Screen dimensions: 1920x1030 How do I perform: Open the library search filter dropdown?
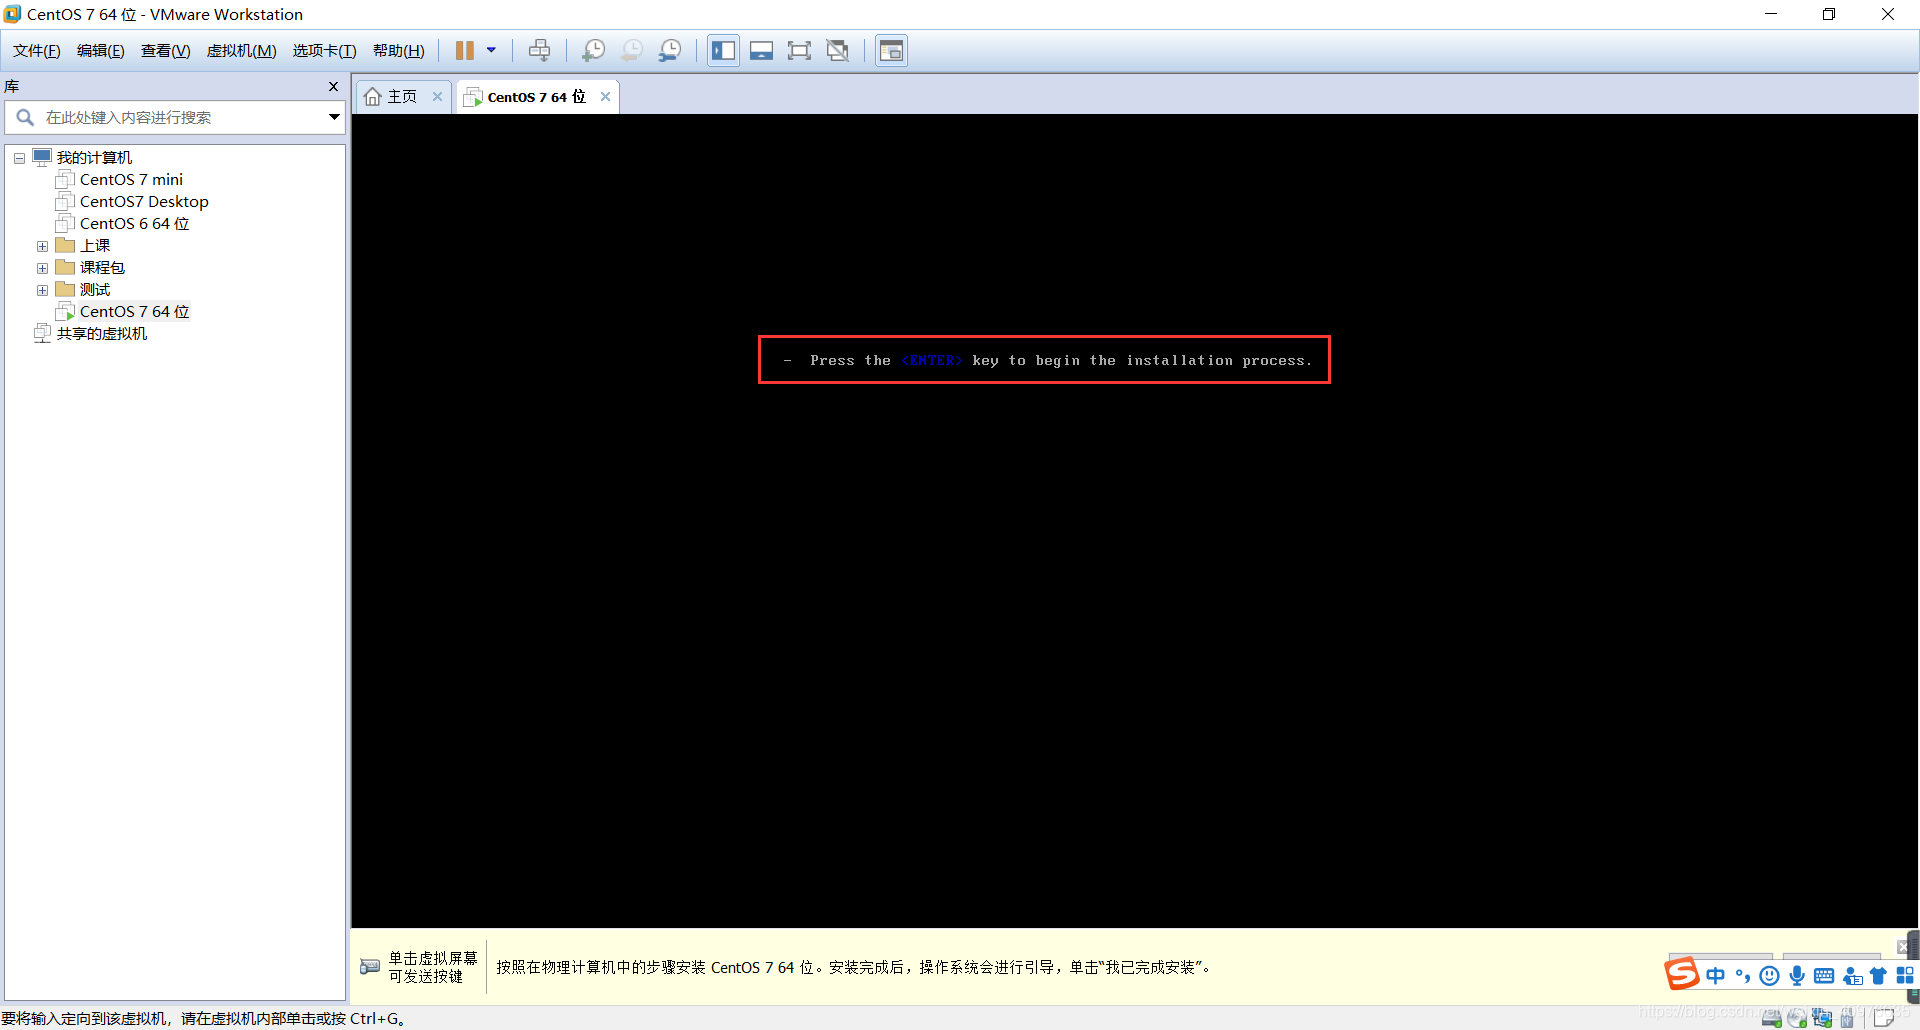click(334, 118)
